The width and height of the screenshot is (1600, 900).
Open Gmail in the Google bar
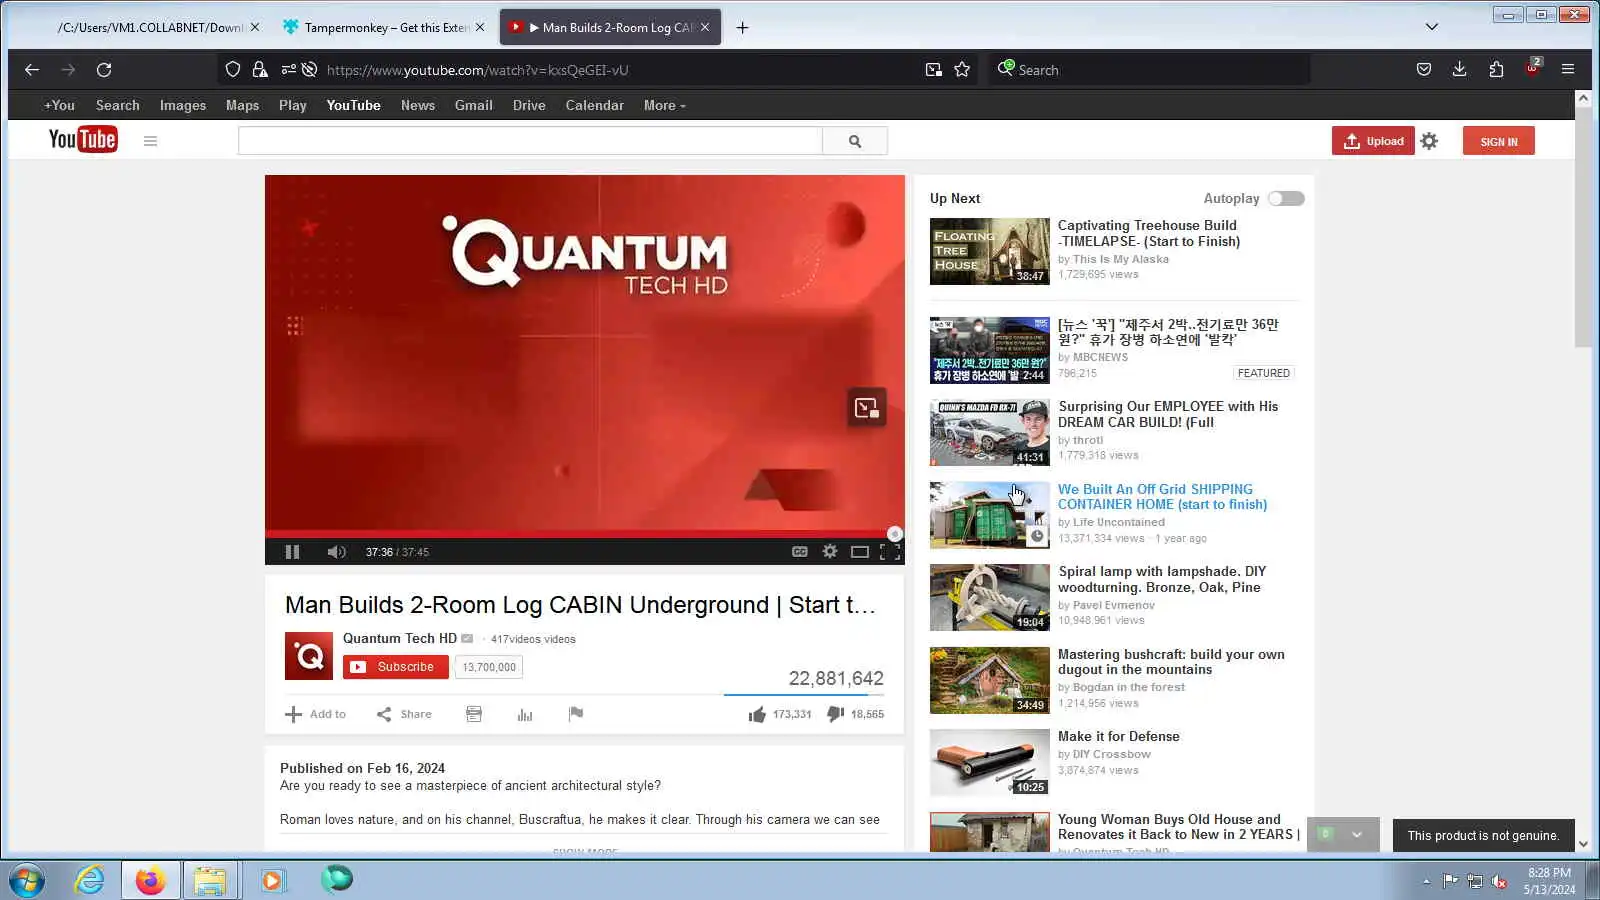click(x=474, y=105)
